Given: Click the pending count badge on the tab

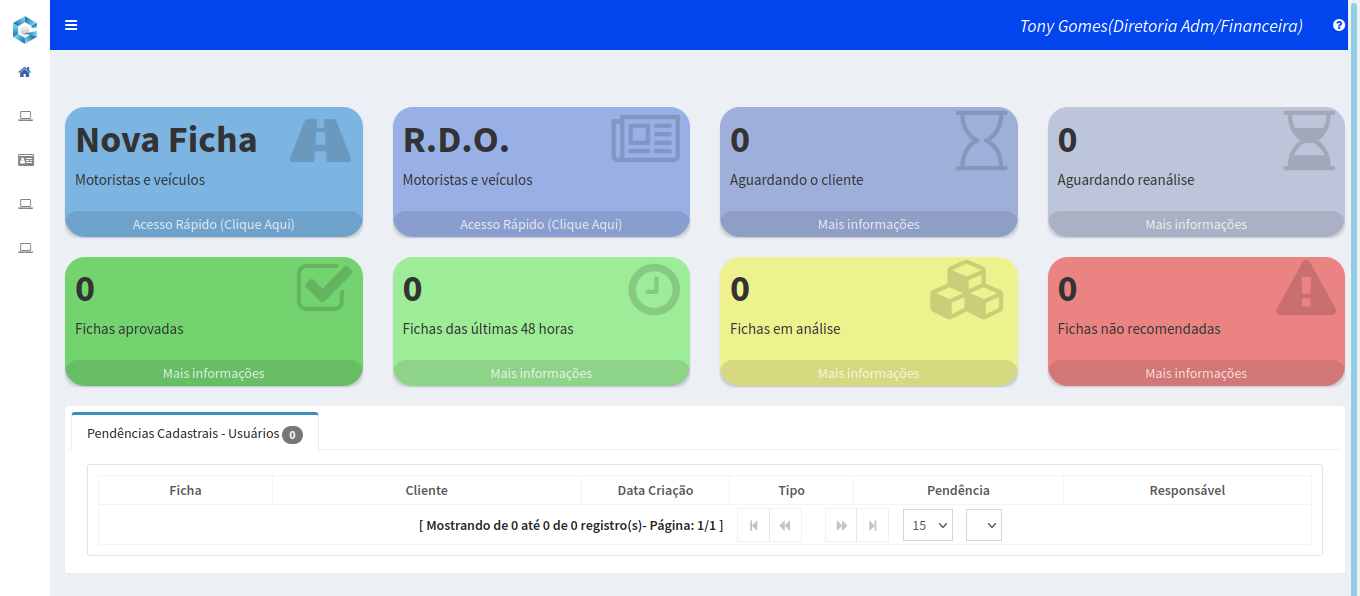Looking at the screenshot, I should [x=292, y=435].
